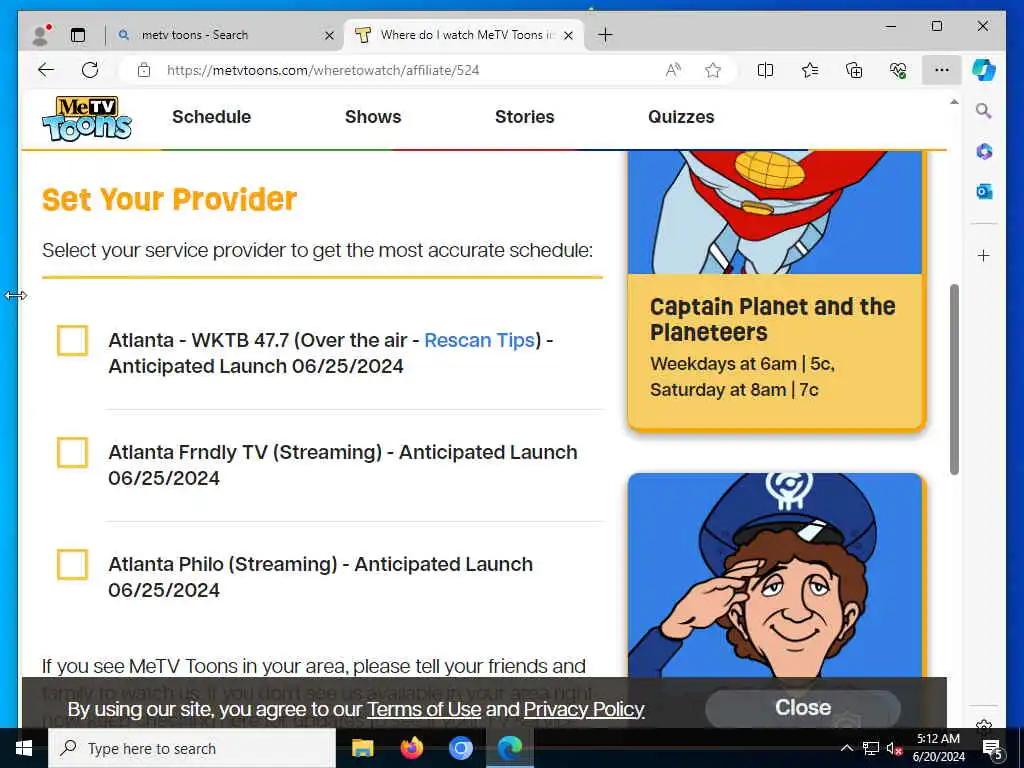
Task: Open the clock showing 5:12 AM
Action: coord(938,748)
